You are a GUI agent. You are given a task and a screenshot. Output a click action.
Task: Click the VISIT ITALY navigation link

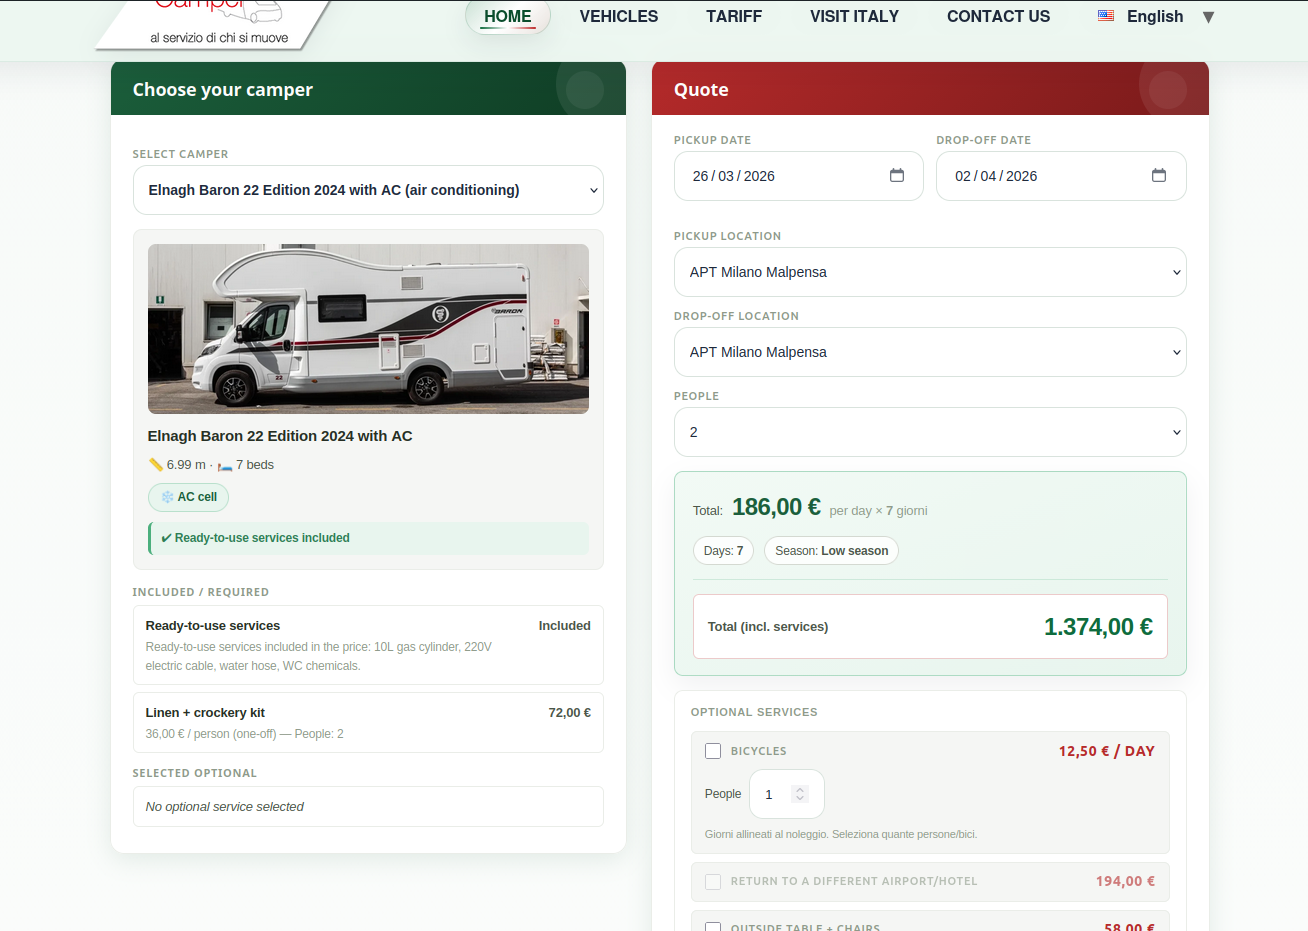[854, 16]
